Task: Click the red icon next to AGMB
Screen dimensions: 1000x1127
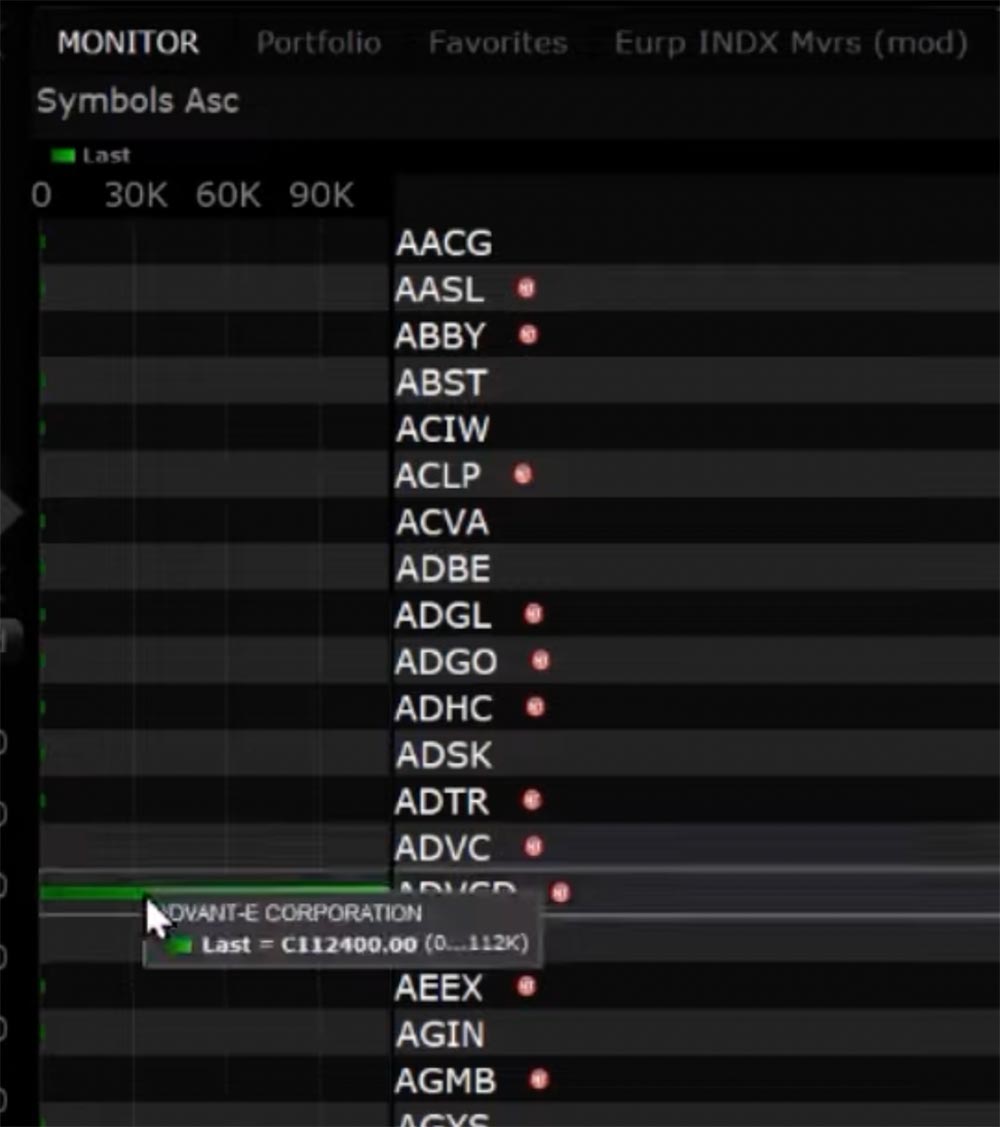Action: pos(539,1080)
